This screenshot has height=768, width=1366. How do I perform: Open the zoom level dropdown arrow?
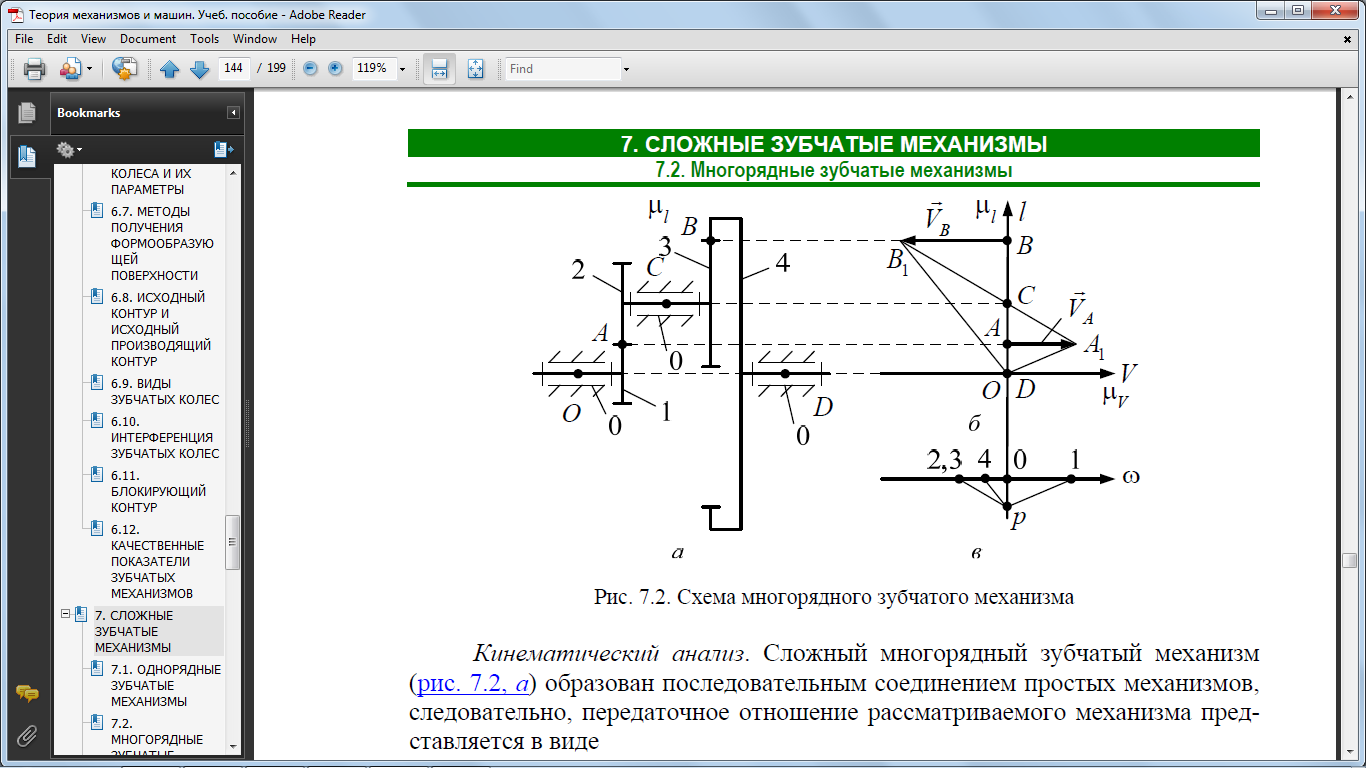[402, 69]
